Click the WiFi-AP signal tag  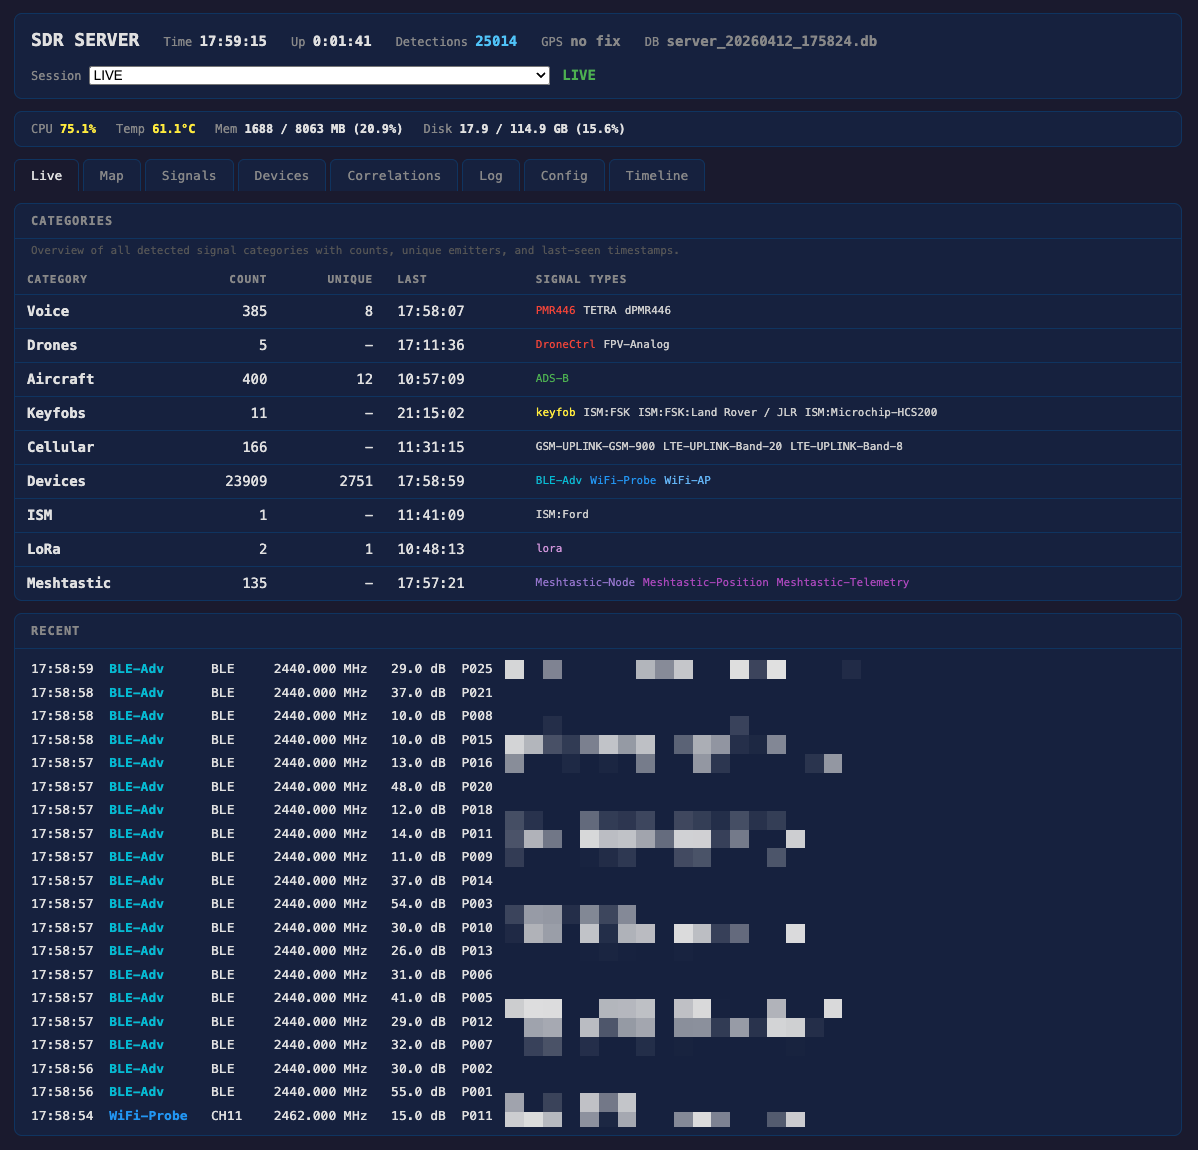pyautogui.click(x=688, y=481)
